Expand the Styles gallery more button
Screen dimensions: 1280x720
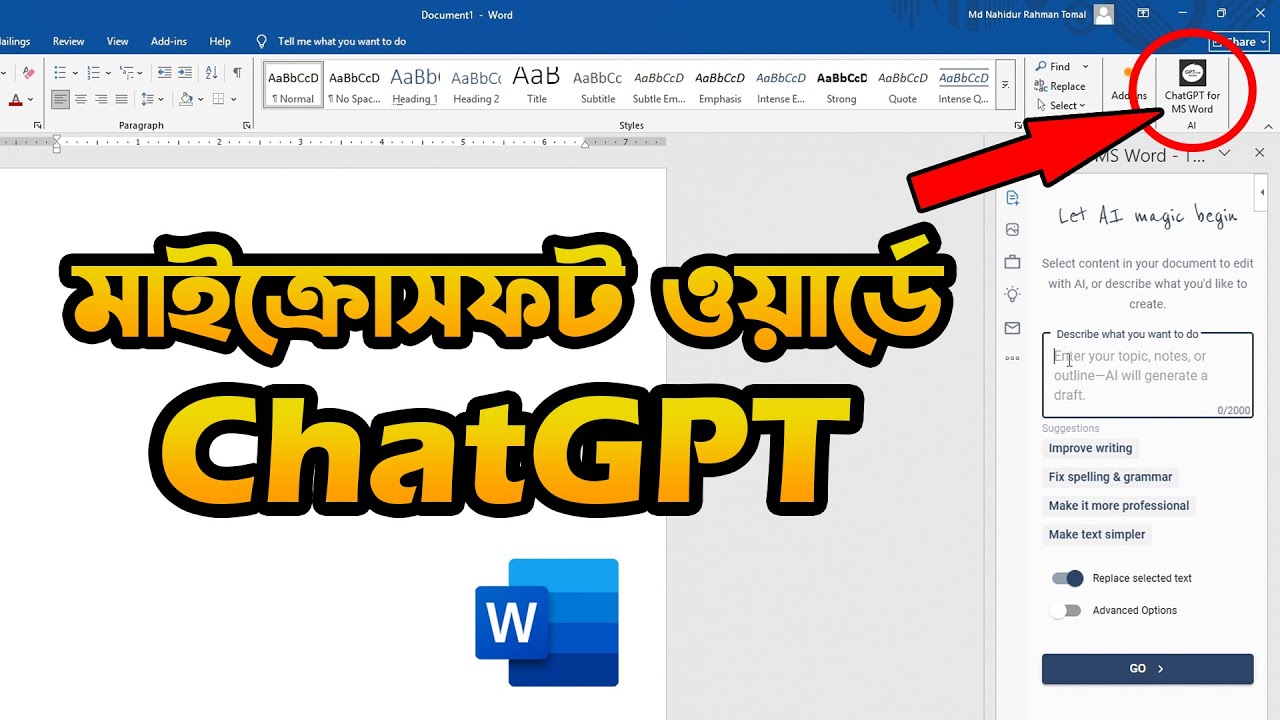(x=1005, y=85)
